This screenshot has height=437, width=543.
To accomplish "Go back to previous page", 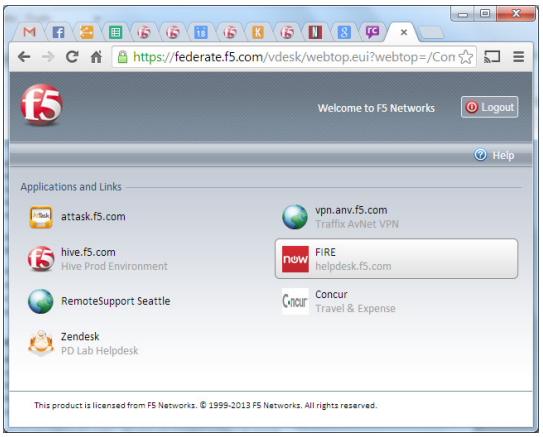I will click(24, 56).
